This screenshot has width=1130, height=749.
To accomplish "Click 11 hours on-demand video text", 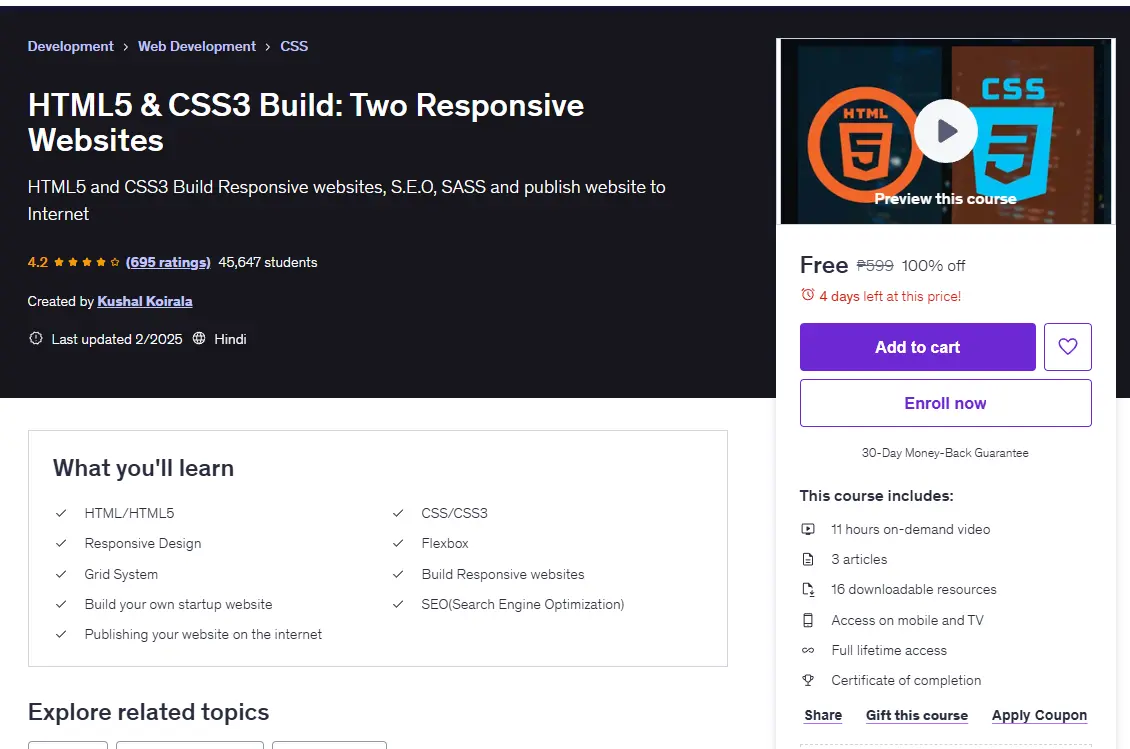I will click(x=910, y=529).
